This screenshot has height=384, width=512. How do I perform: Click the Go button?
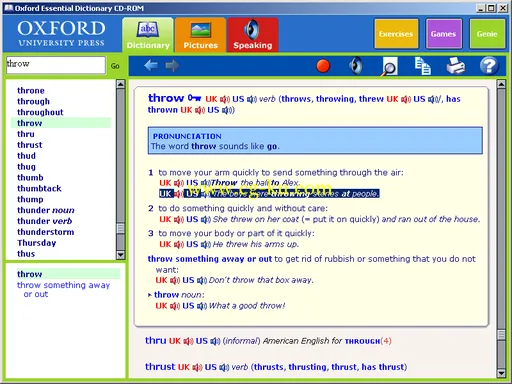[115, 66]
